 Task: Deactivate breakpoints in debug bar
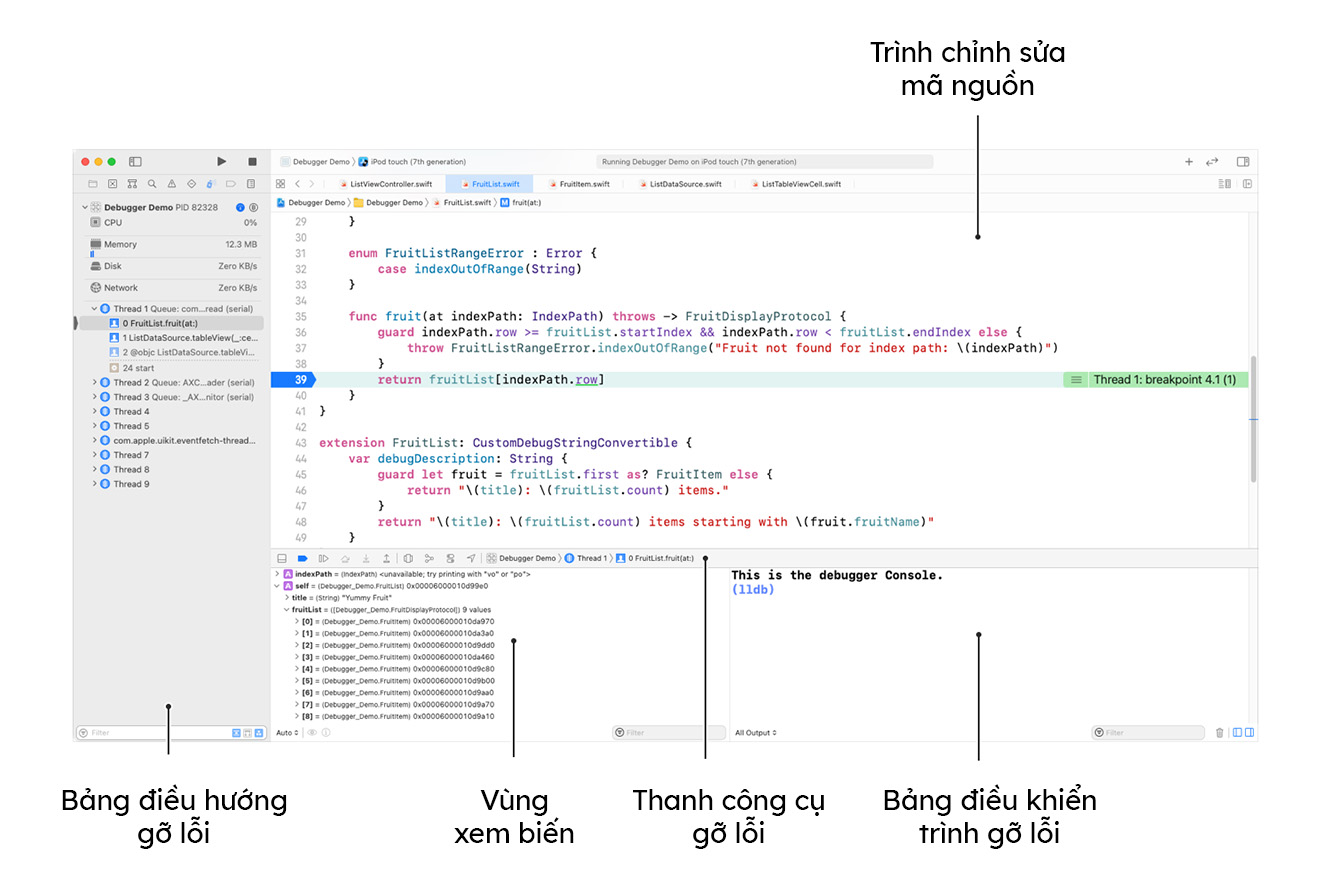(303, 558)
